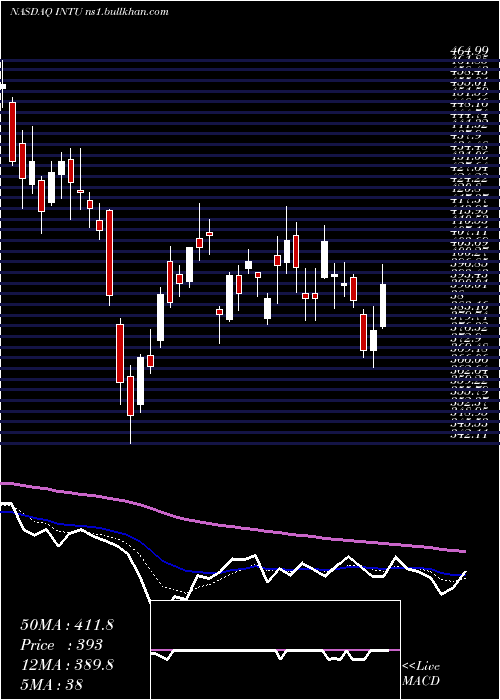Open the <<Live MACD label

pyautogui.click(x=421, y=674)
